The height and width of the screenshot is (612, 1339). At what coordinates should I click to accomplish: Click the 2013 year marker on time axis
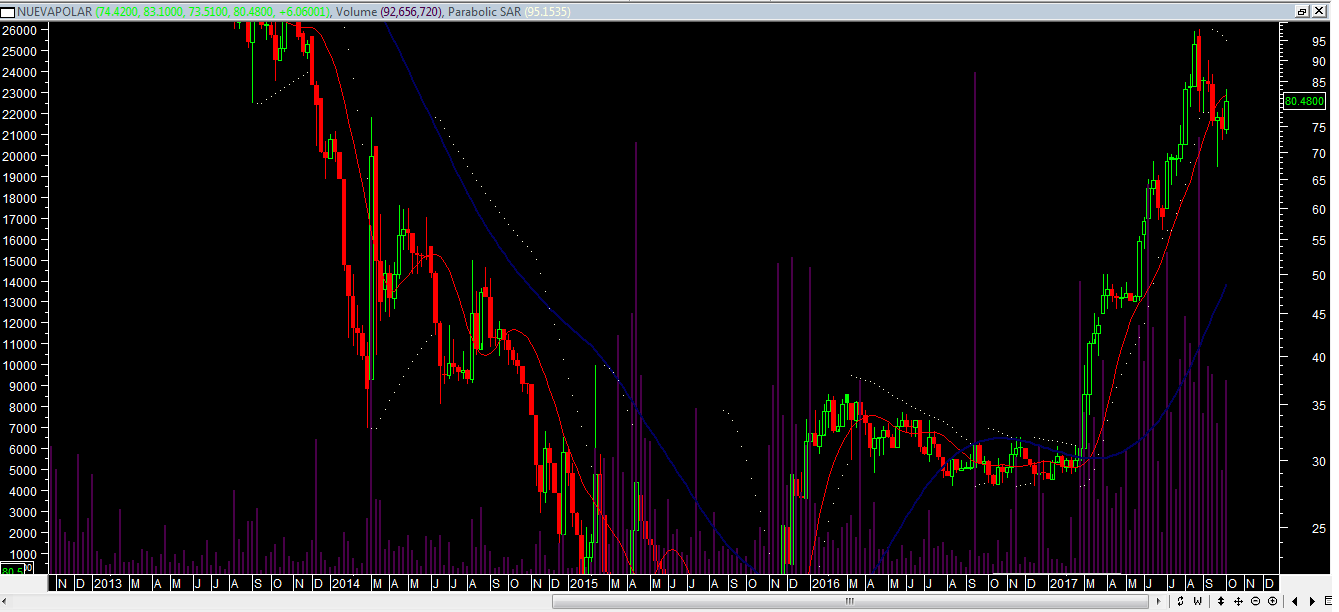click(107, 583)
